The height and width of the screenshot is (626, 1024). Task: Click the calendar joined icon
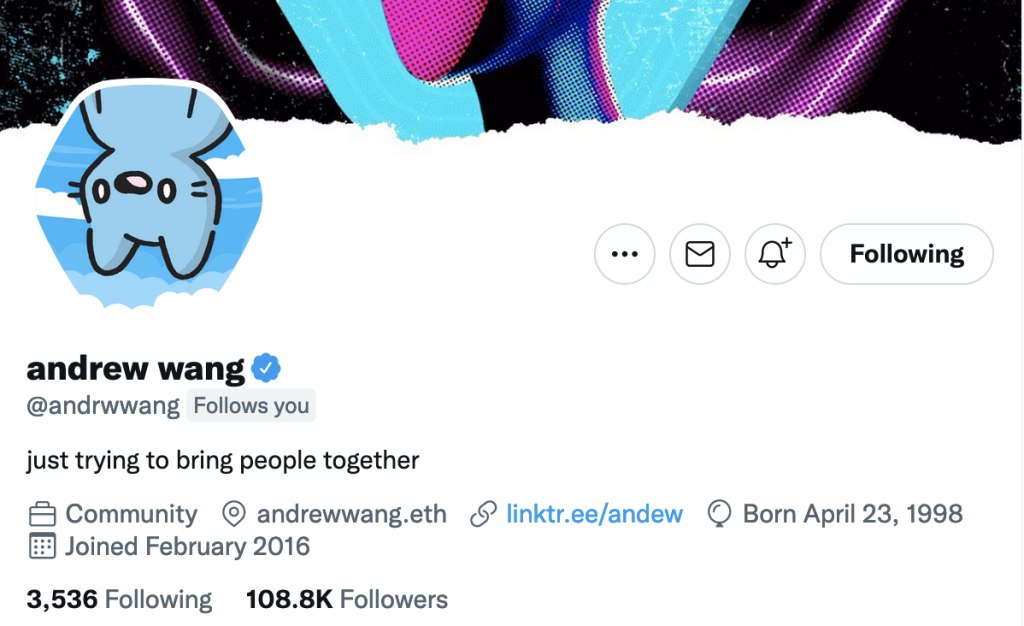tap(42, 547)
